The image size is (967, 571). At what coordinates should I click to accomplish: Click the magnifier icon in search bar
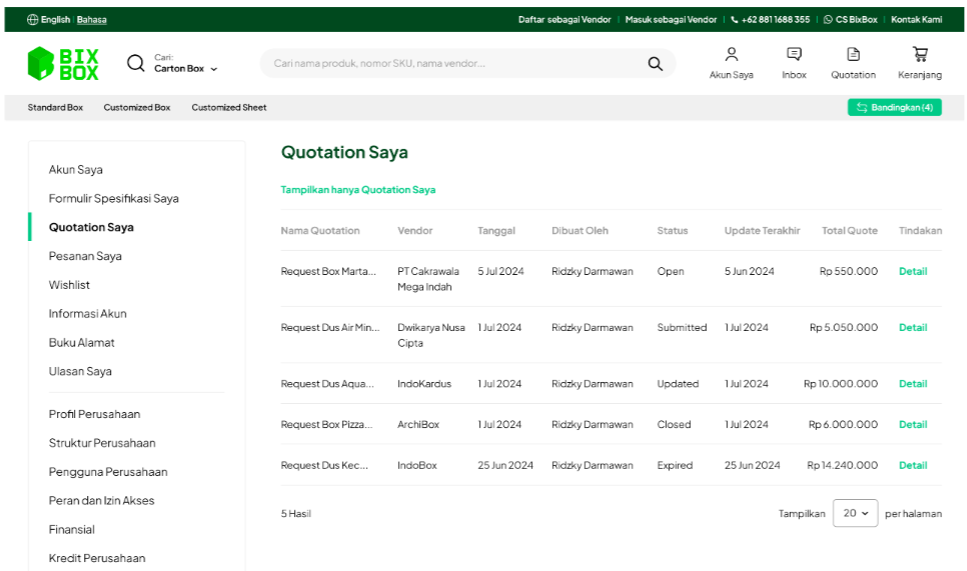click(655, 64)
